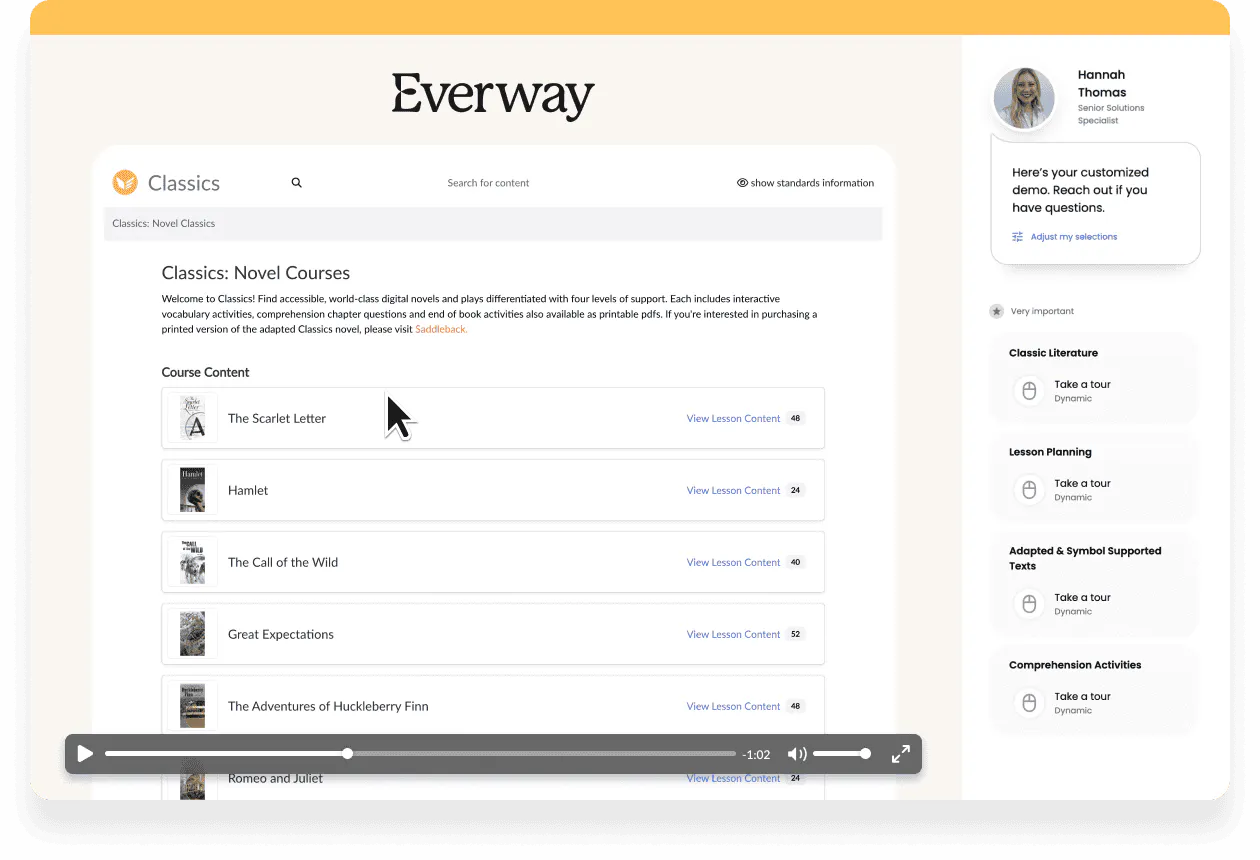
Task: Open the Saddleback link
Action: pyautogui.click(x=441, y=329)
